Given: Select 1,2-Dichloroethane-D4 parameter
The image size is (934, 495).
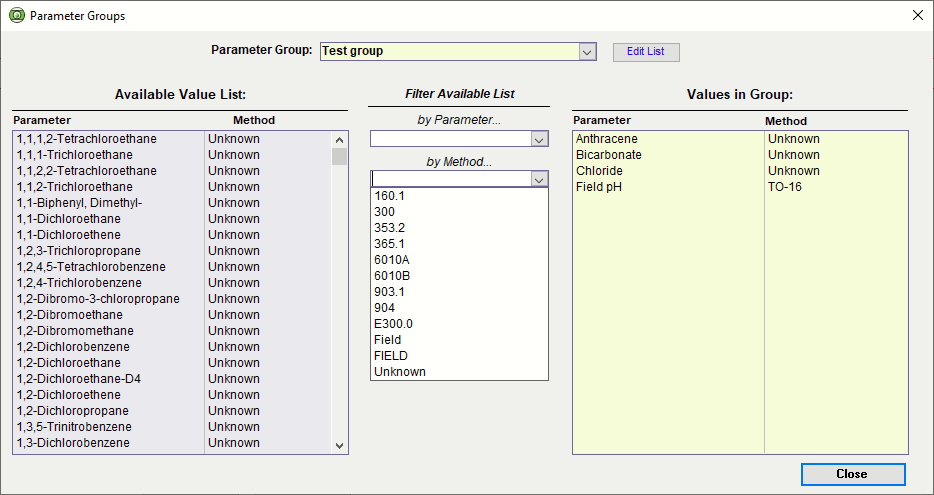Looking at the screenshot, I should (x=172, y=379).
